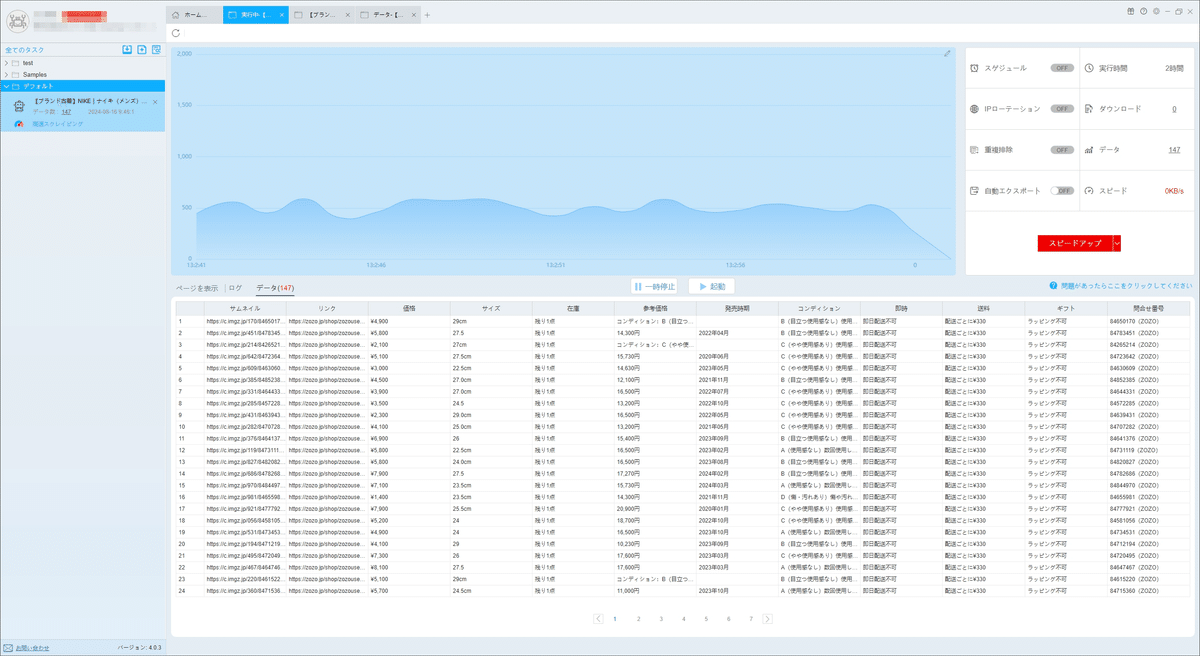The image size is (1200, 656).
Task: Click the 価格 column header
Action: coord(409,309)
